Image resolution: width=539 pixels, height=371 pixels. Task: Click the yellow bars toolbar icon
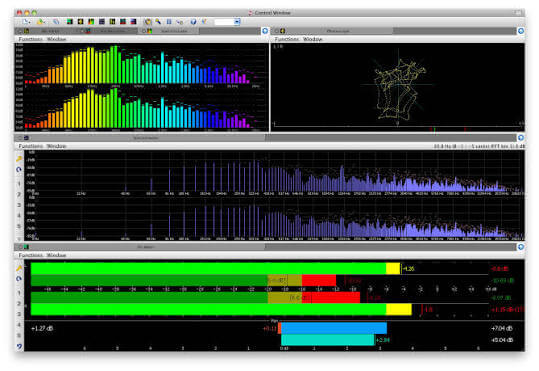click(x=112, y=22)
